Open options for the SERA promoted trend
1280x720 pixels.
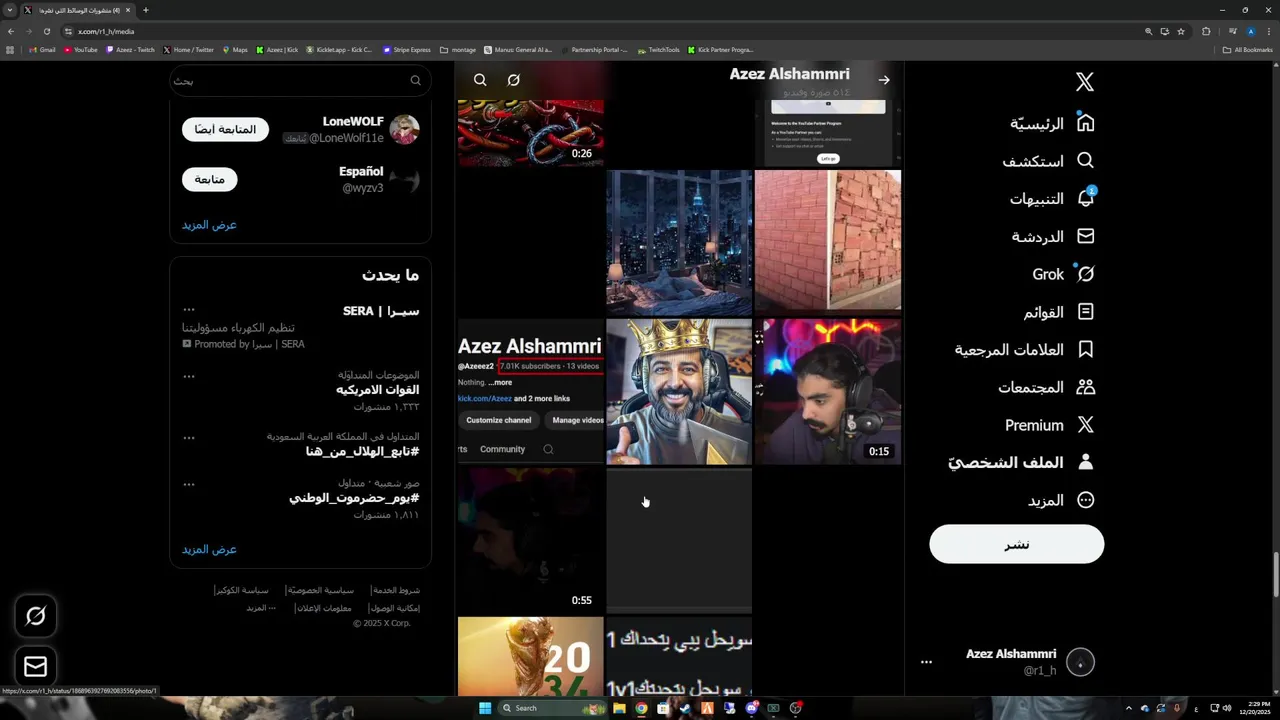[x=189, y=309]
